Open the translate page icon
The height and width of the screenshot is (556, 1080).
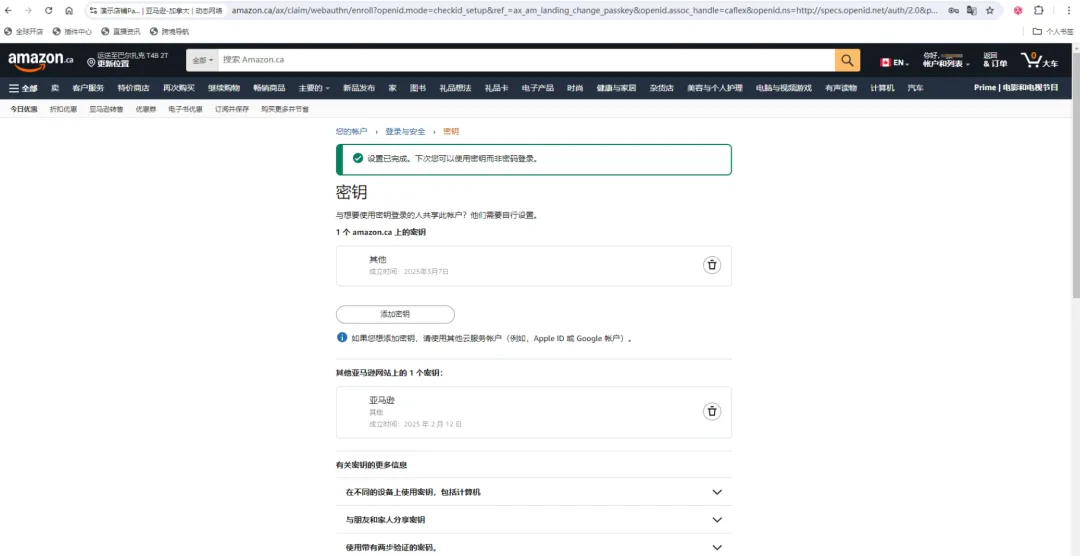(971, 10)
